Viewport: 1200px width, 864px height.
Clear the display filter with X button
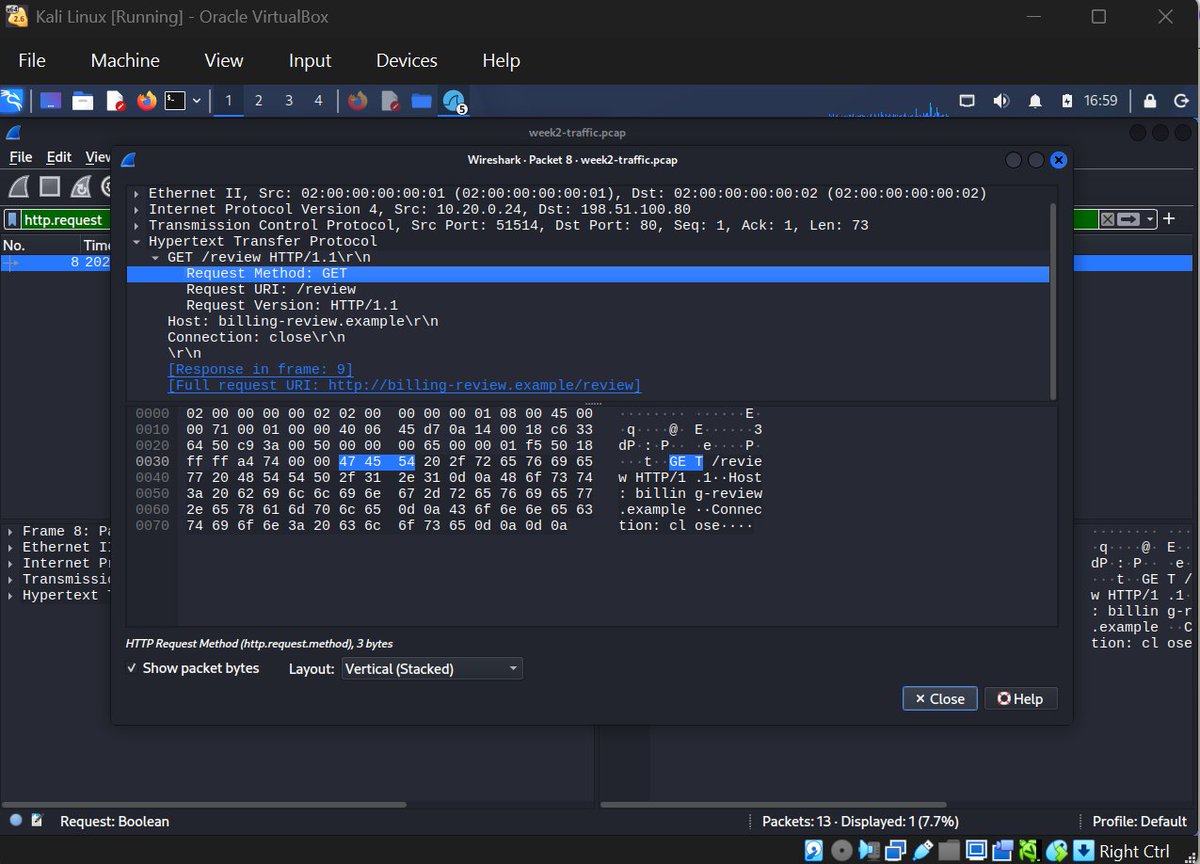point(1107,219)
